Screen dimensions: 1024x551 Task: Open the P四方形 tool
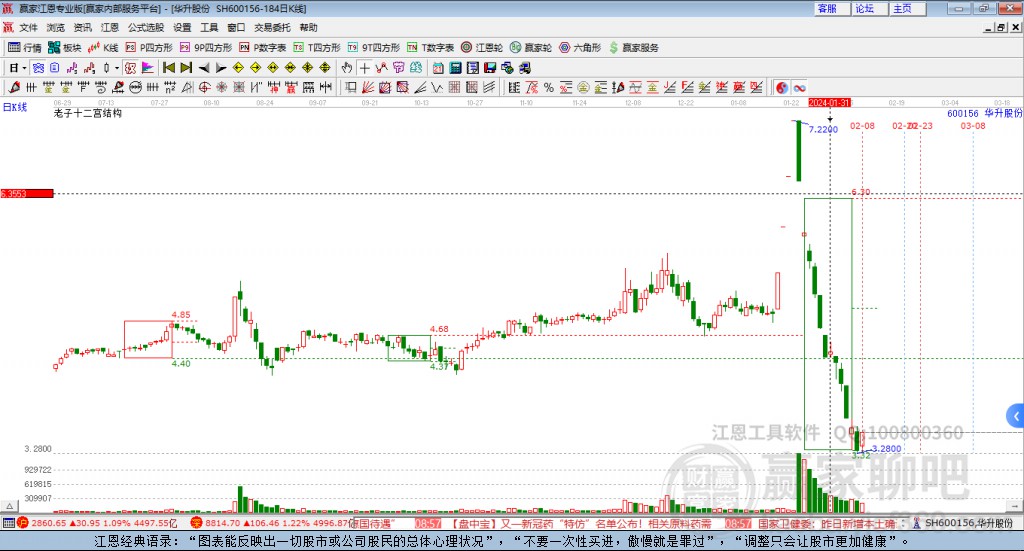148,48
